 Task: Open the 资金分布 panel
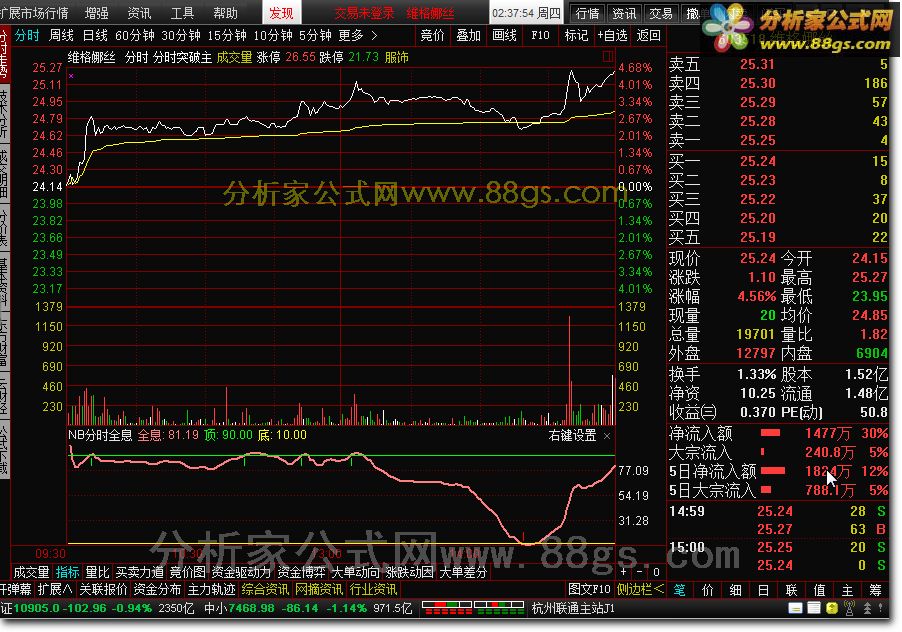pyautogui.click(x=157, y=589)
